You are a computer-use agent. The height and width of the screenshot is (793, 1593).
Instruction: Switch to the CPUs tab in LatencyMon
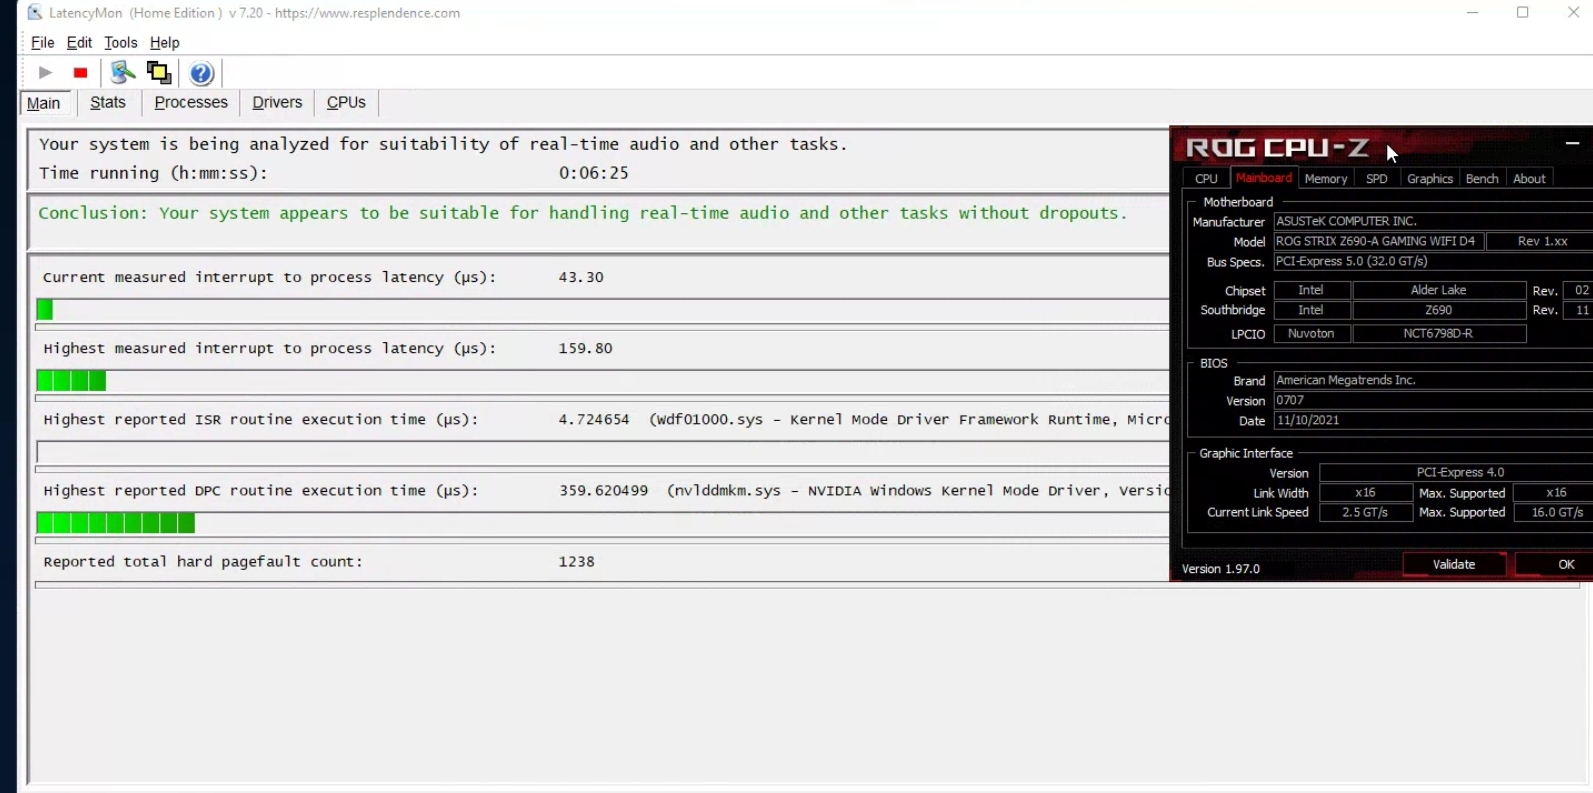pos(346,102)
